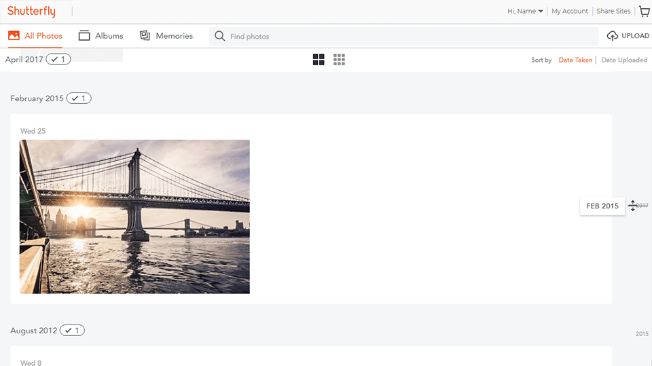
Task: Open the Manhattan Bridge photo thumbnail
Action: click(135, 217)
